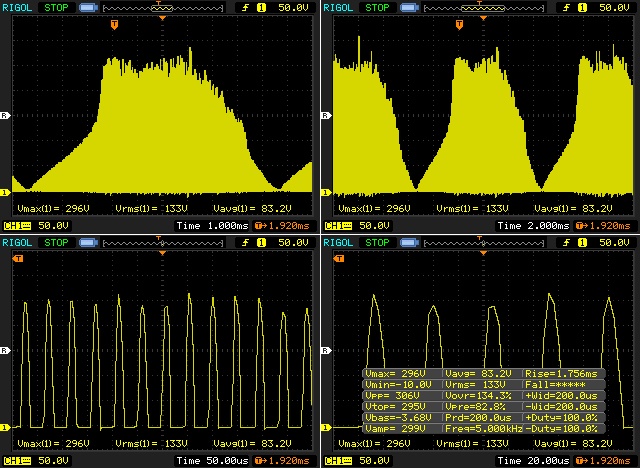
Task: Click 'Prd=200.0us' in the measurement table
Action: pos(478,417)
